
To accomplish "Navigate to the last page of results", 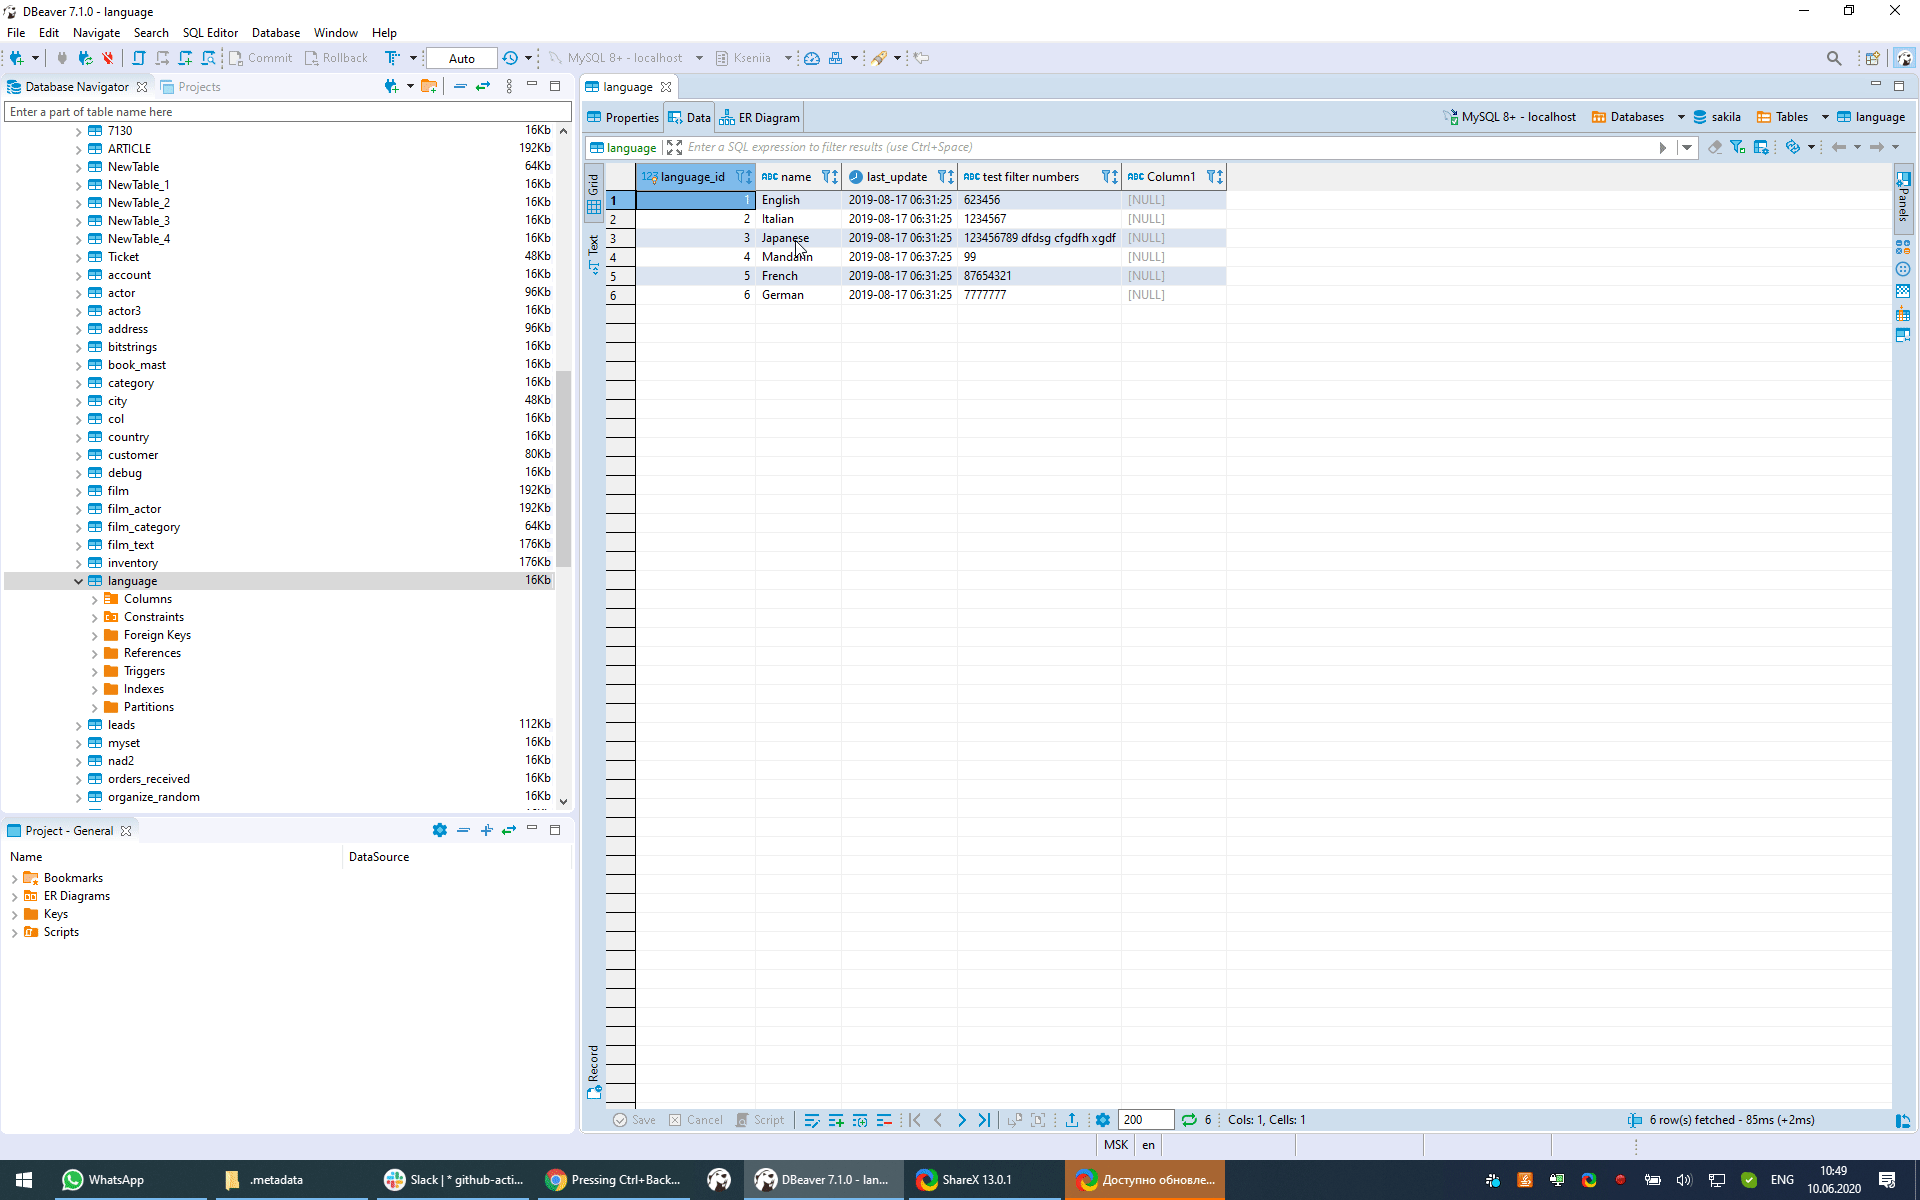I will click(985, 1120).
